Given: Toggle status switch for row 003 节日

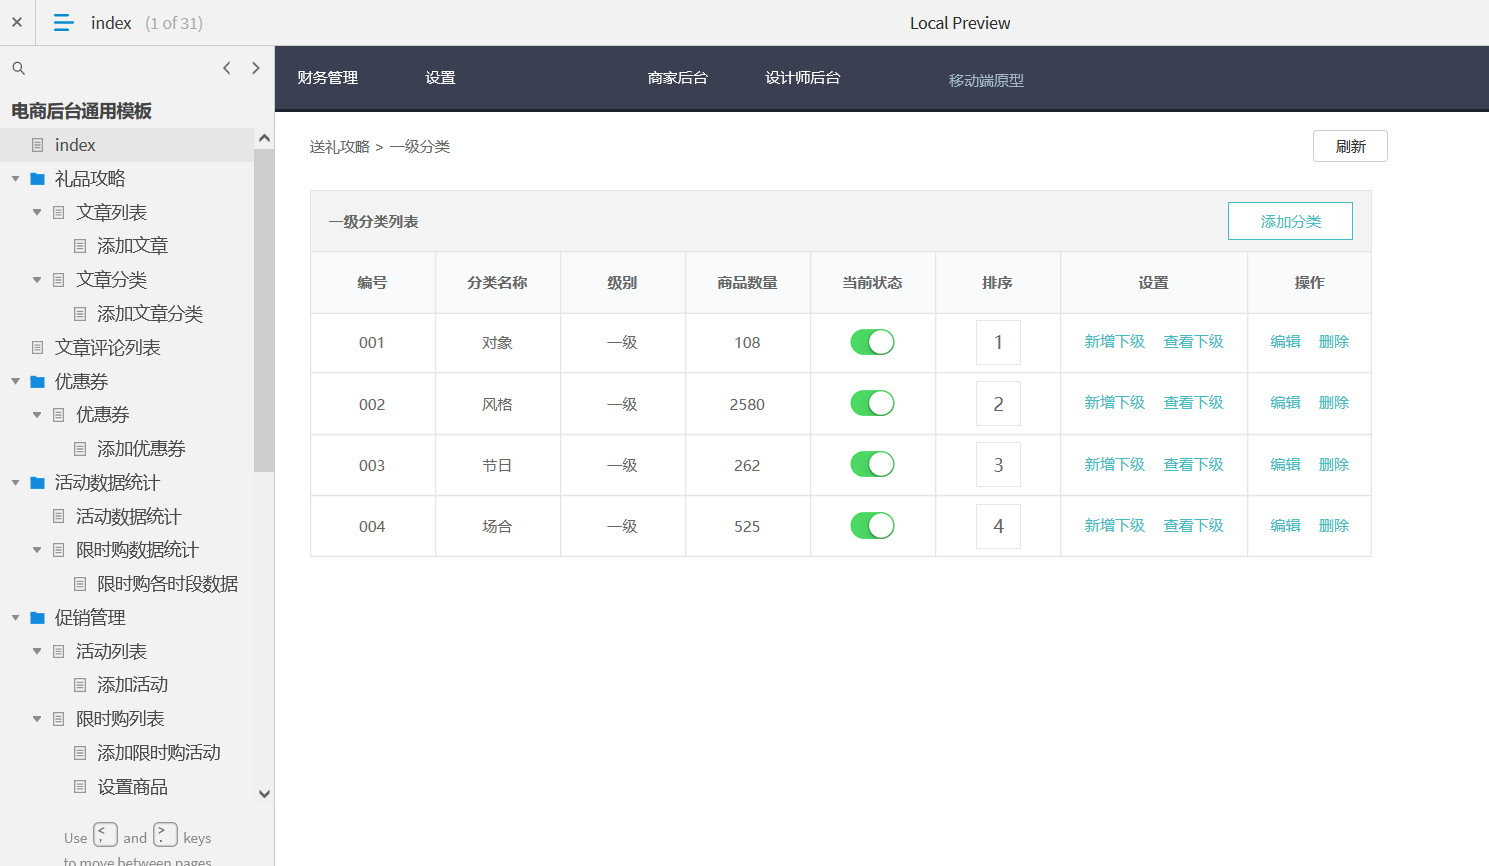Looking at the screenshot, I should click(x=872, y=464).
